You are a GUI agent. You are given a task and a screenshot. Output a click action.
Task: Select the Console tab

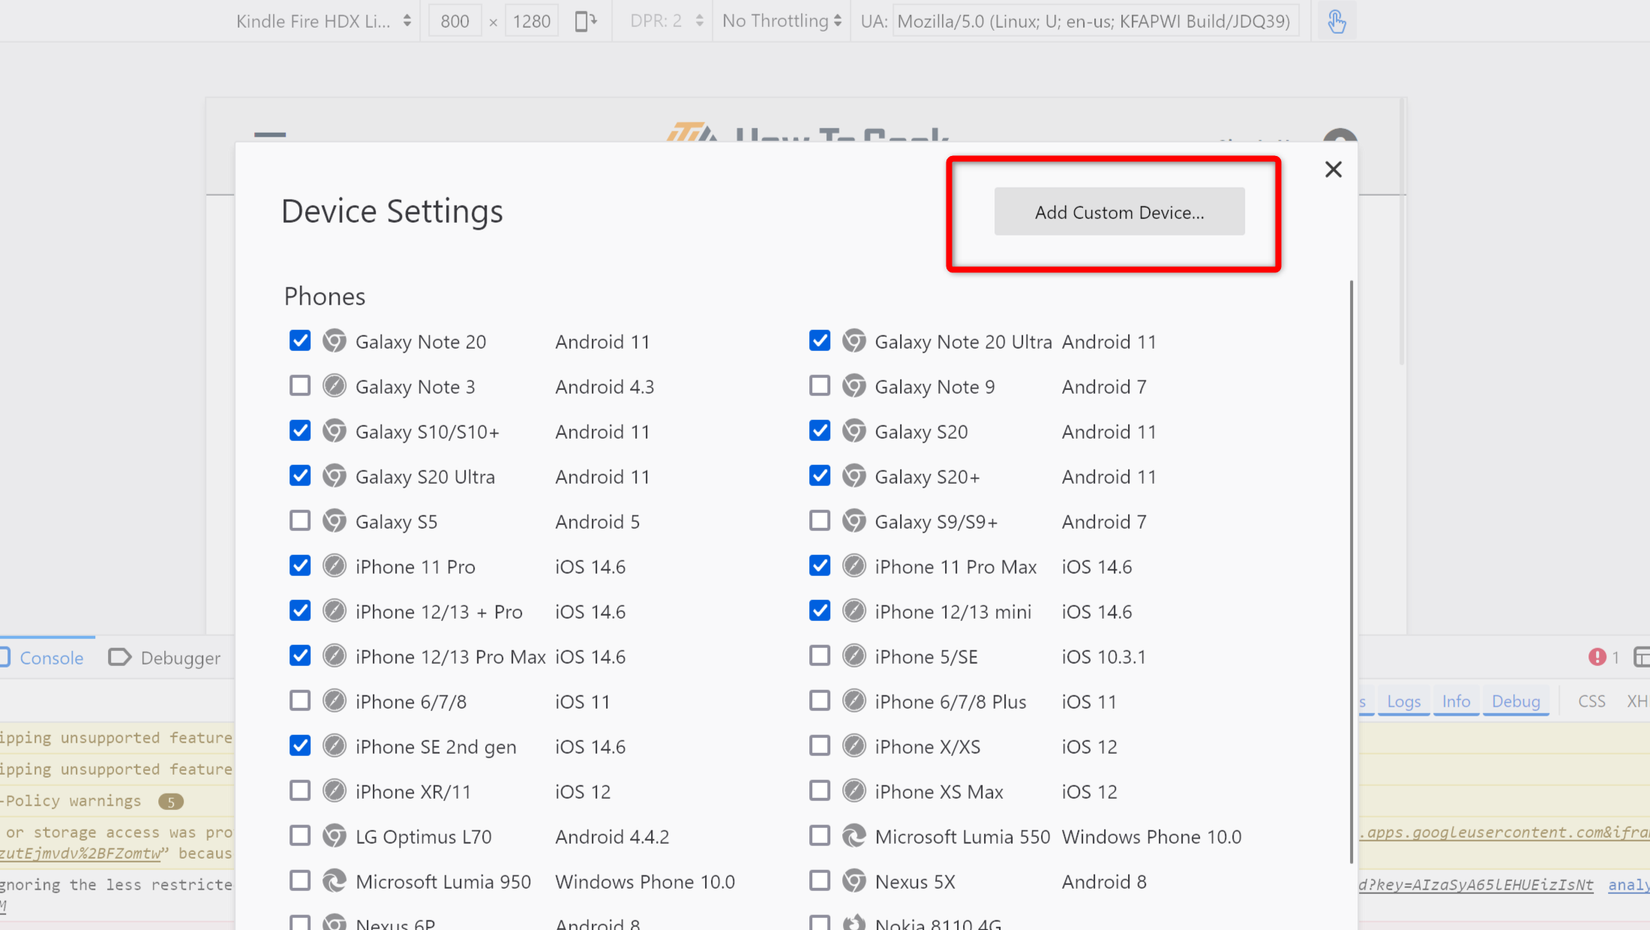pos(54,657)
